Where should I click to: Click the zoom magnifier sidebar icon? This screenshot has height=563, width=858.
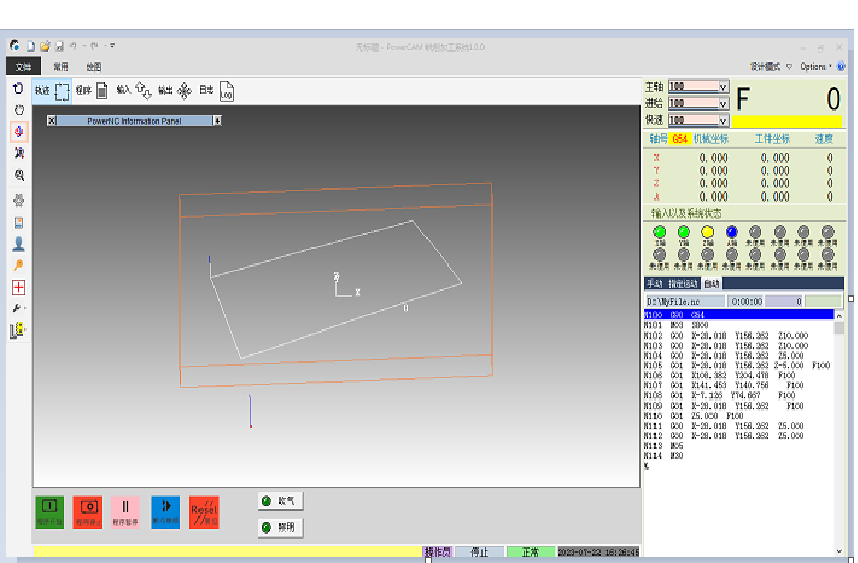(x=19, y=175)
